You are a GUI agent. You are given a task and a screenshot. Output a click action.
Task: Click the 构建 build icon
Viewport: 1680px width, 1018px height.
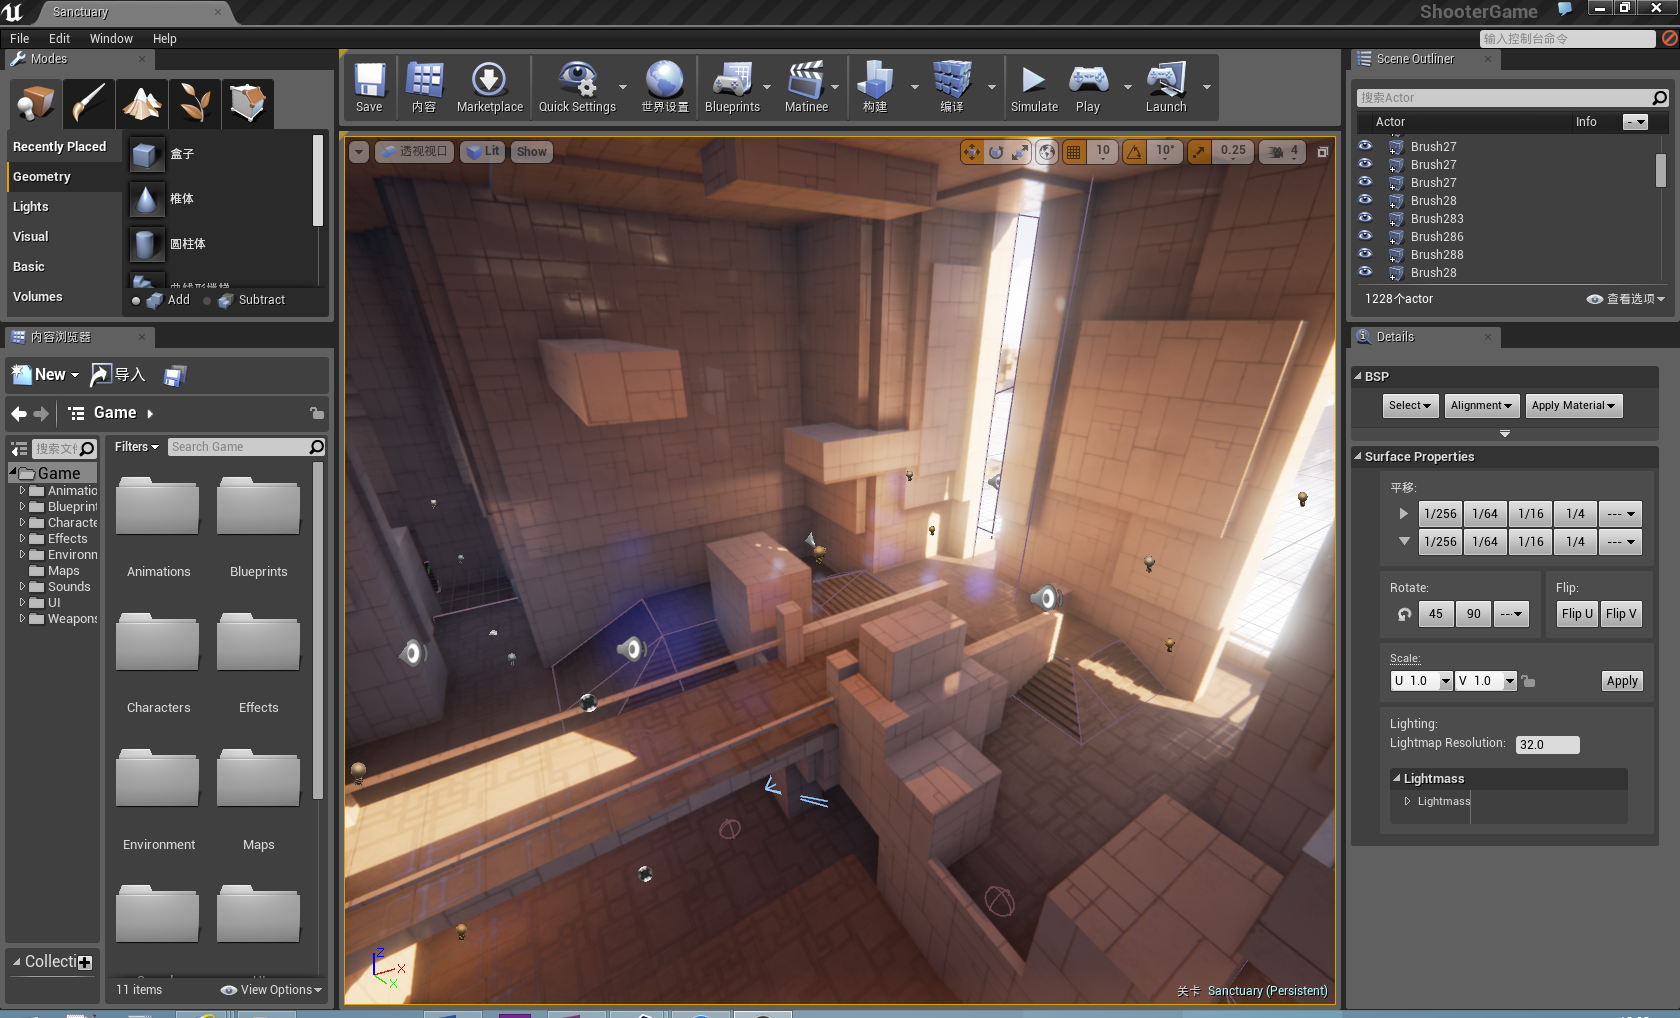[x=875, y=87]
